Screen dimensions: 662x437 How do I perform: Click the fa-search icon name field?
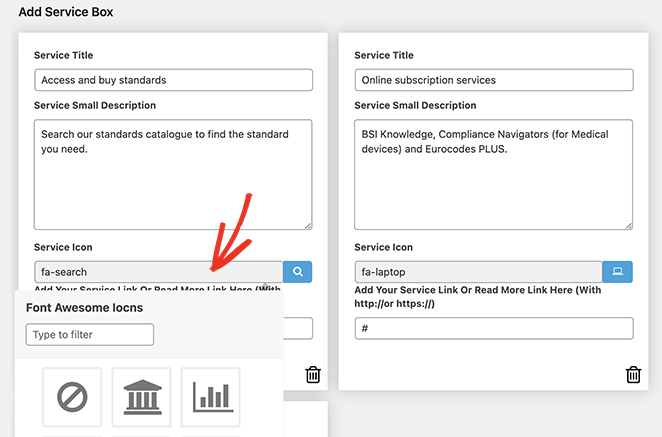[x=158, y=271]
